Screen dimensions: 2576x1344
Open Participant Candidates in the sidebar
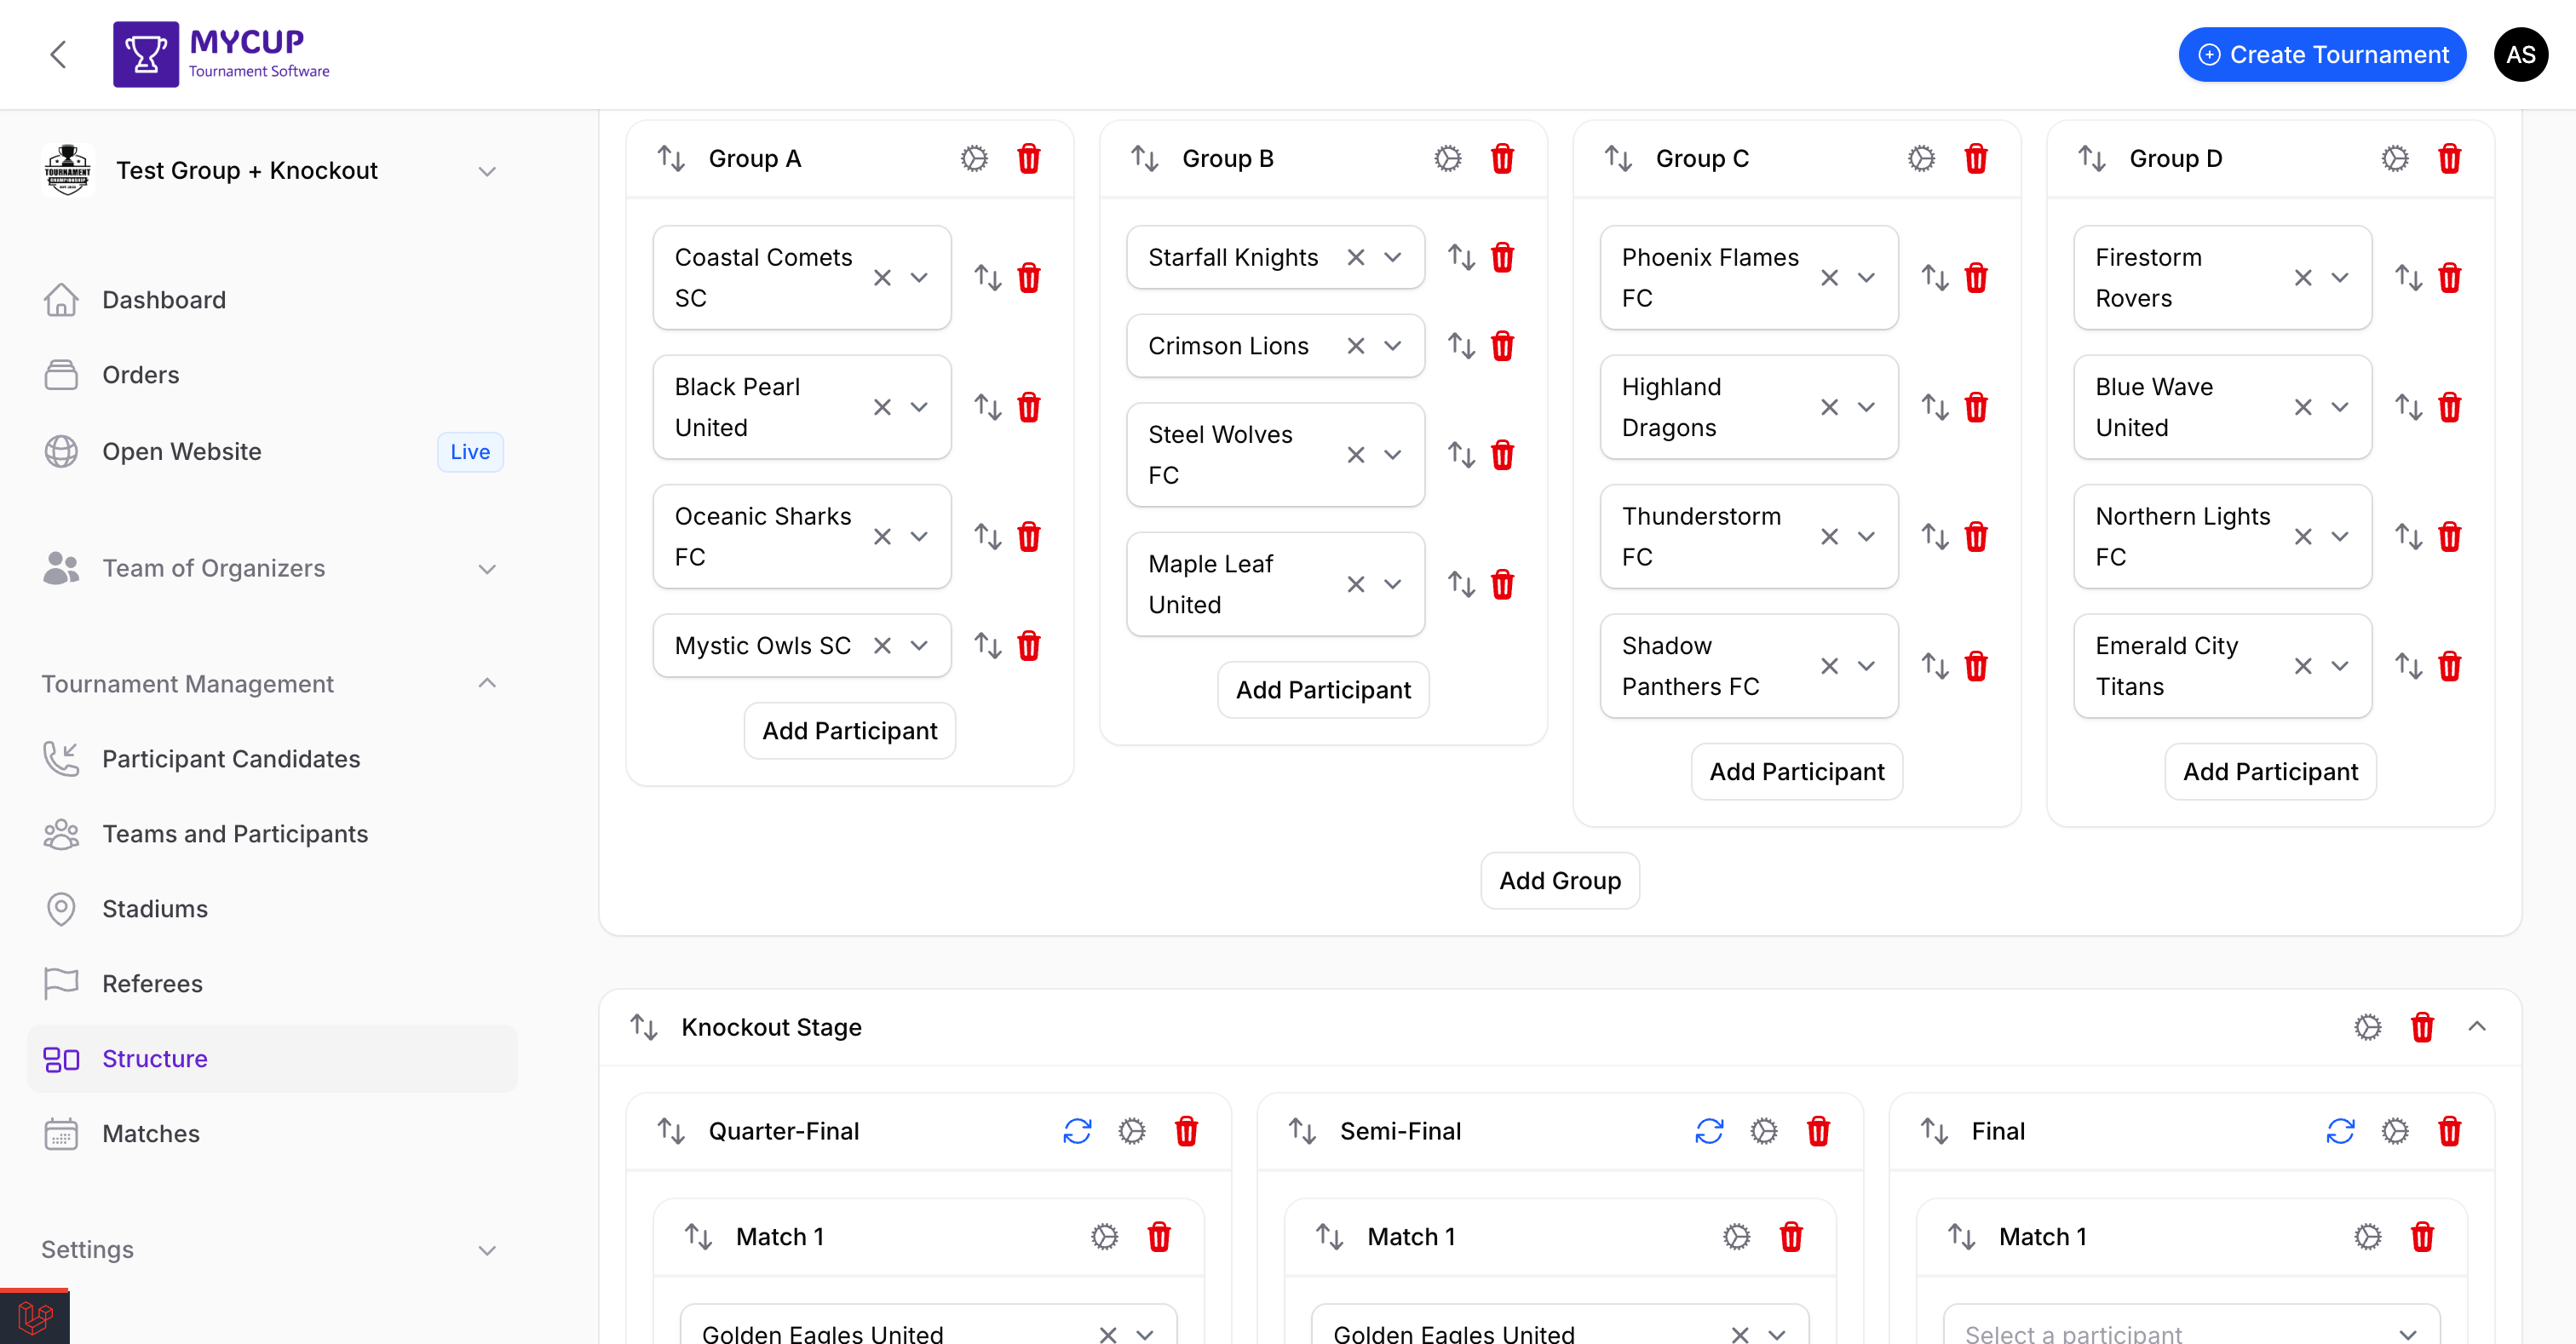pos(230,759)
